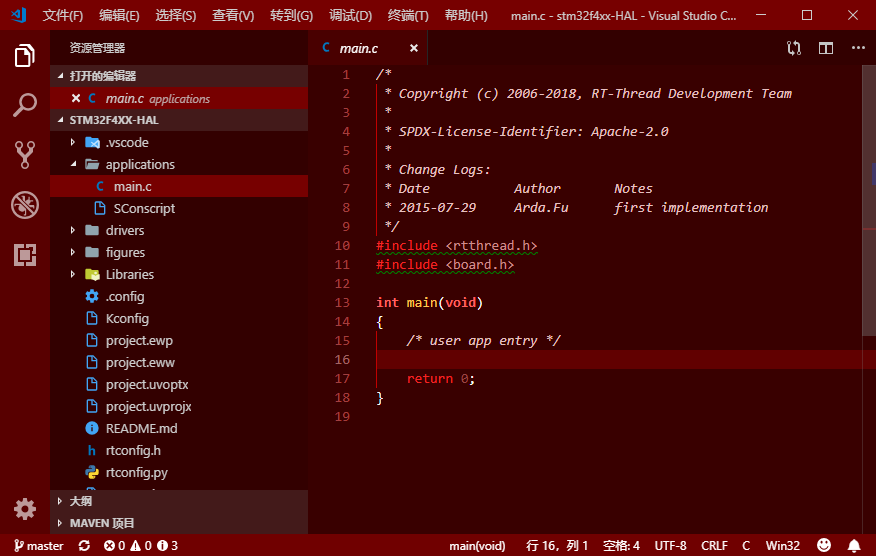876x556 pixels.
Task: Open the 调试(D) menu
Action: [350, 15]
